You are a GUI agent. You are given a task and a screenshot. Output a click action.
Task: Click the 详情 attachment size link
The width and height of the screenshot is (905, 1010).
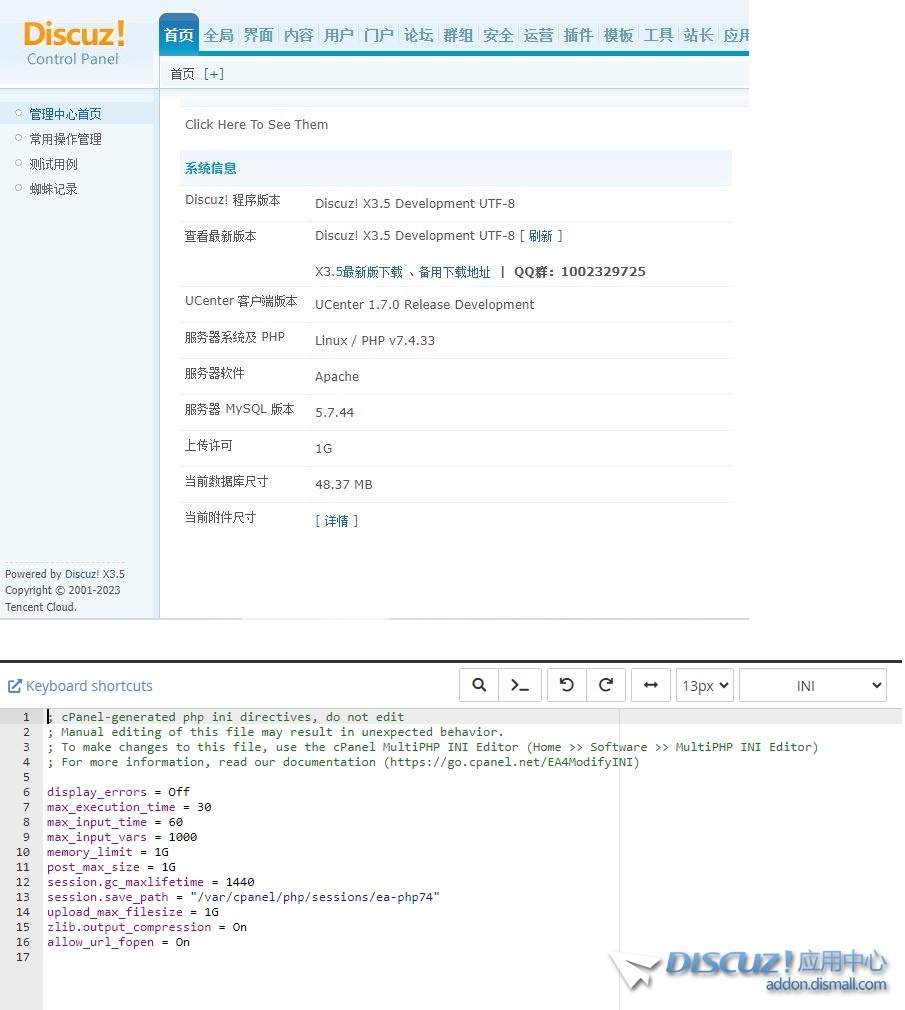pyautogui.click(x=336, y=521)
